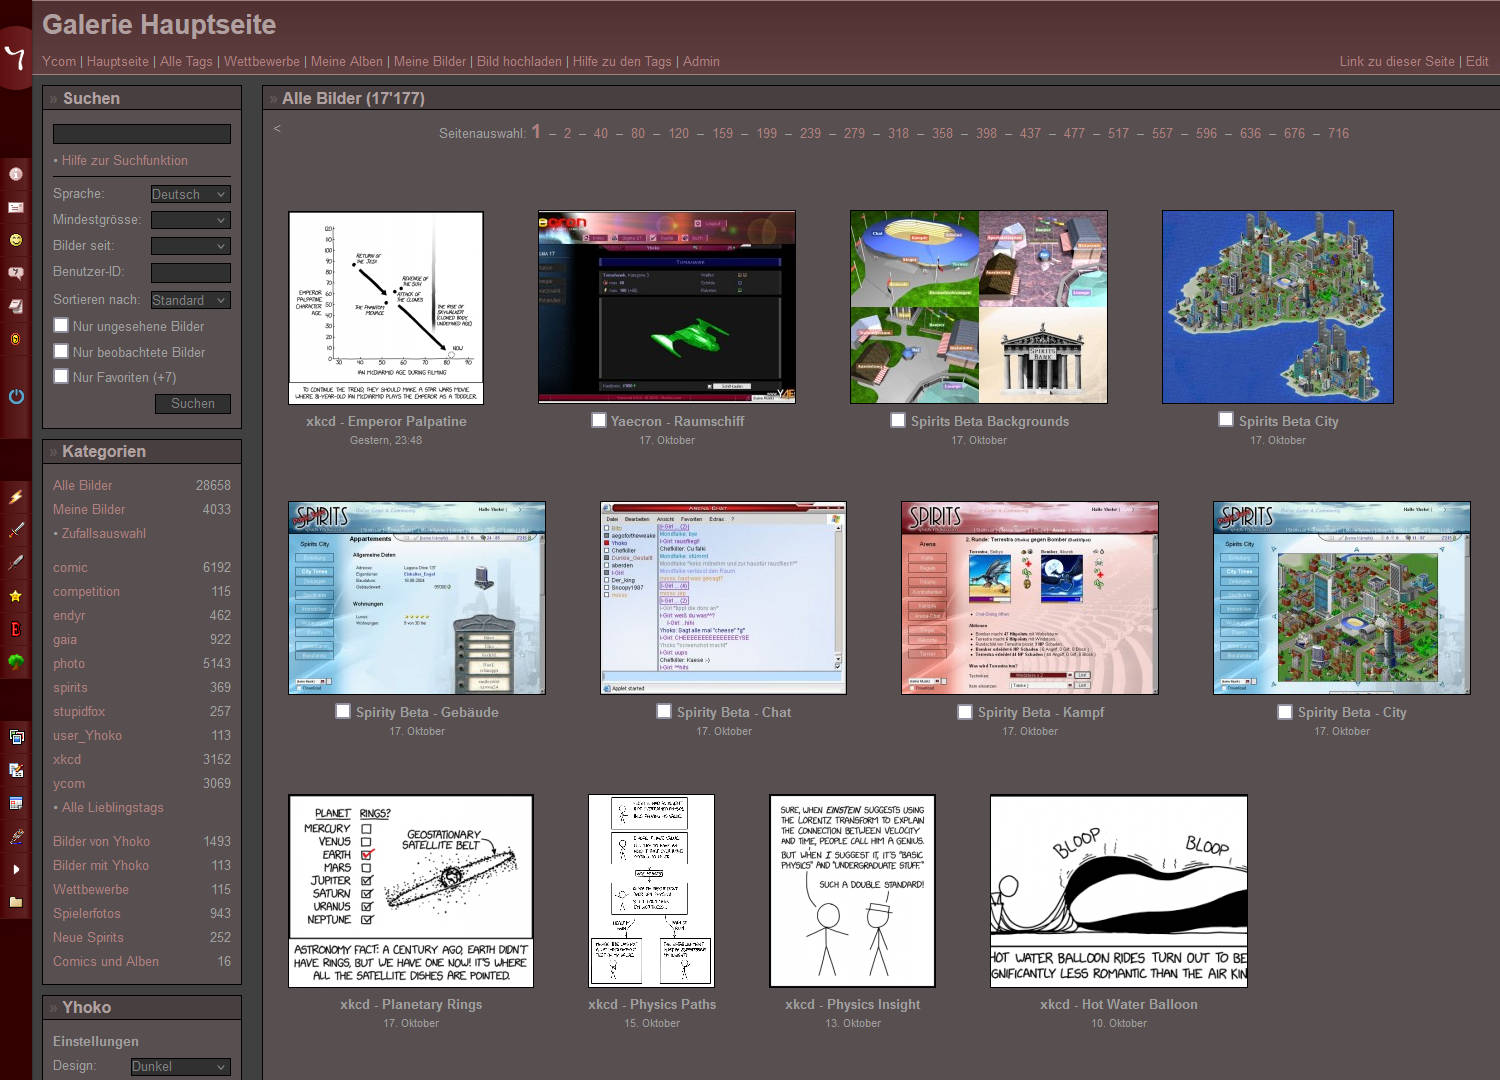Image resolution: width=1500 pixels, height=1080 pixels.
Task: Click the blue power icon in sidebar
Action: pos(16,396)
